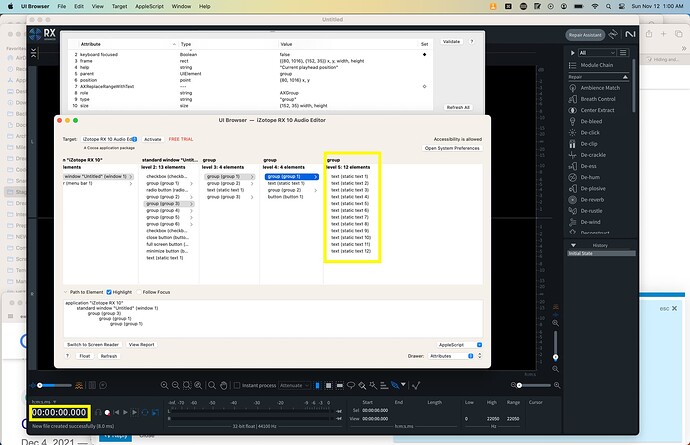Open the File menu

pyautogui.click(x=62, y=7)
